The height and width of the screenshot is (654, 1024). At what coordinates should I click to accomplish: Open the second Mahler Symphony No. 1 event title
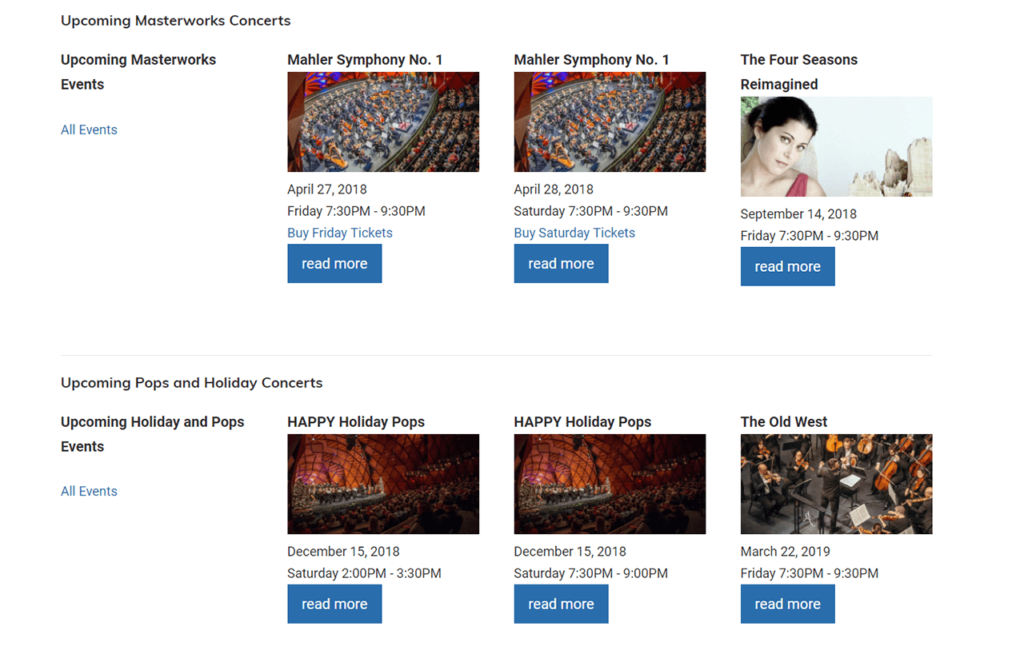[x=590, y=59]
